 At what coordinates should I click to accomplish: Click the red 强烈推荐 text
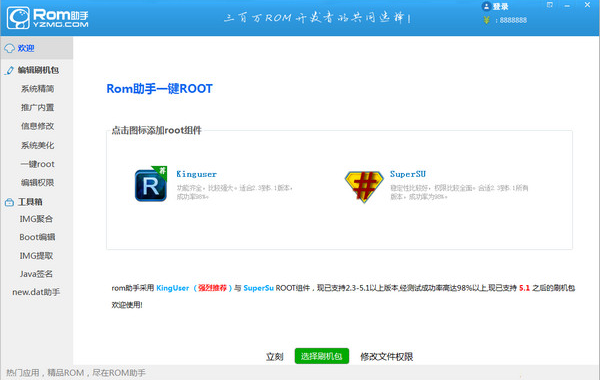pyautogui.click(x=212, y=288)
